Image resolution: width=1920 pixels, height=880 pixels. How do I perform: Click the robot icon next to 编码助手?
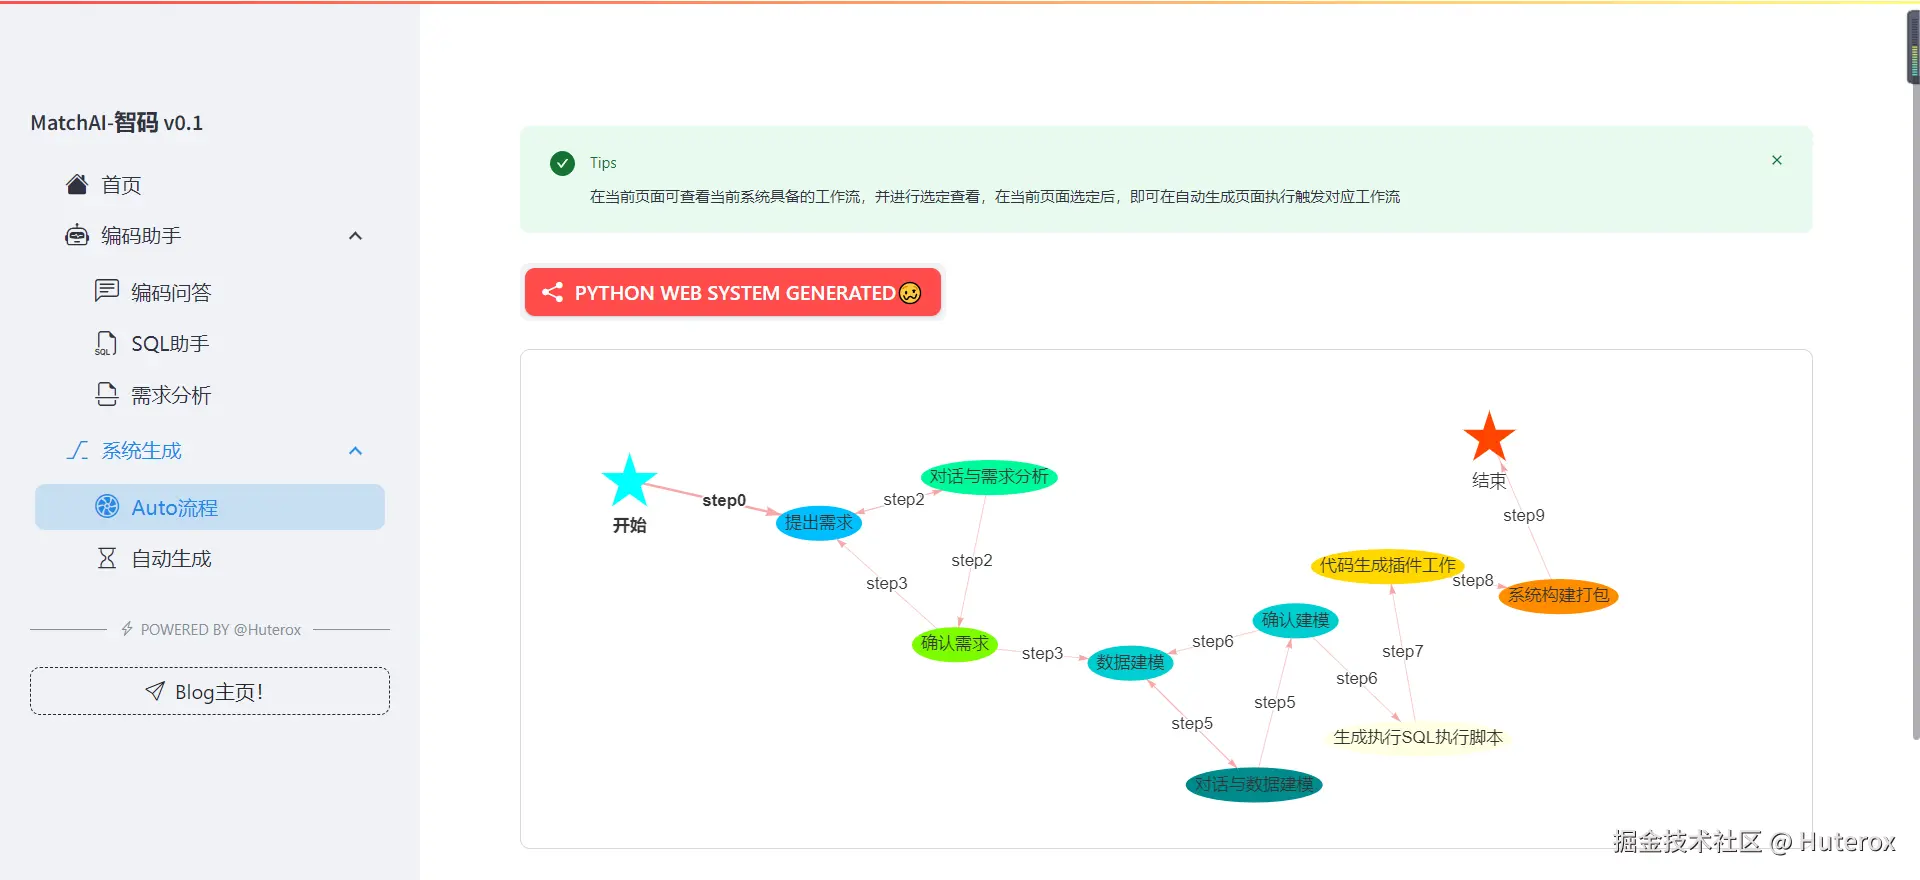pos(77,236)
